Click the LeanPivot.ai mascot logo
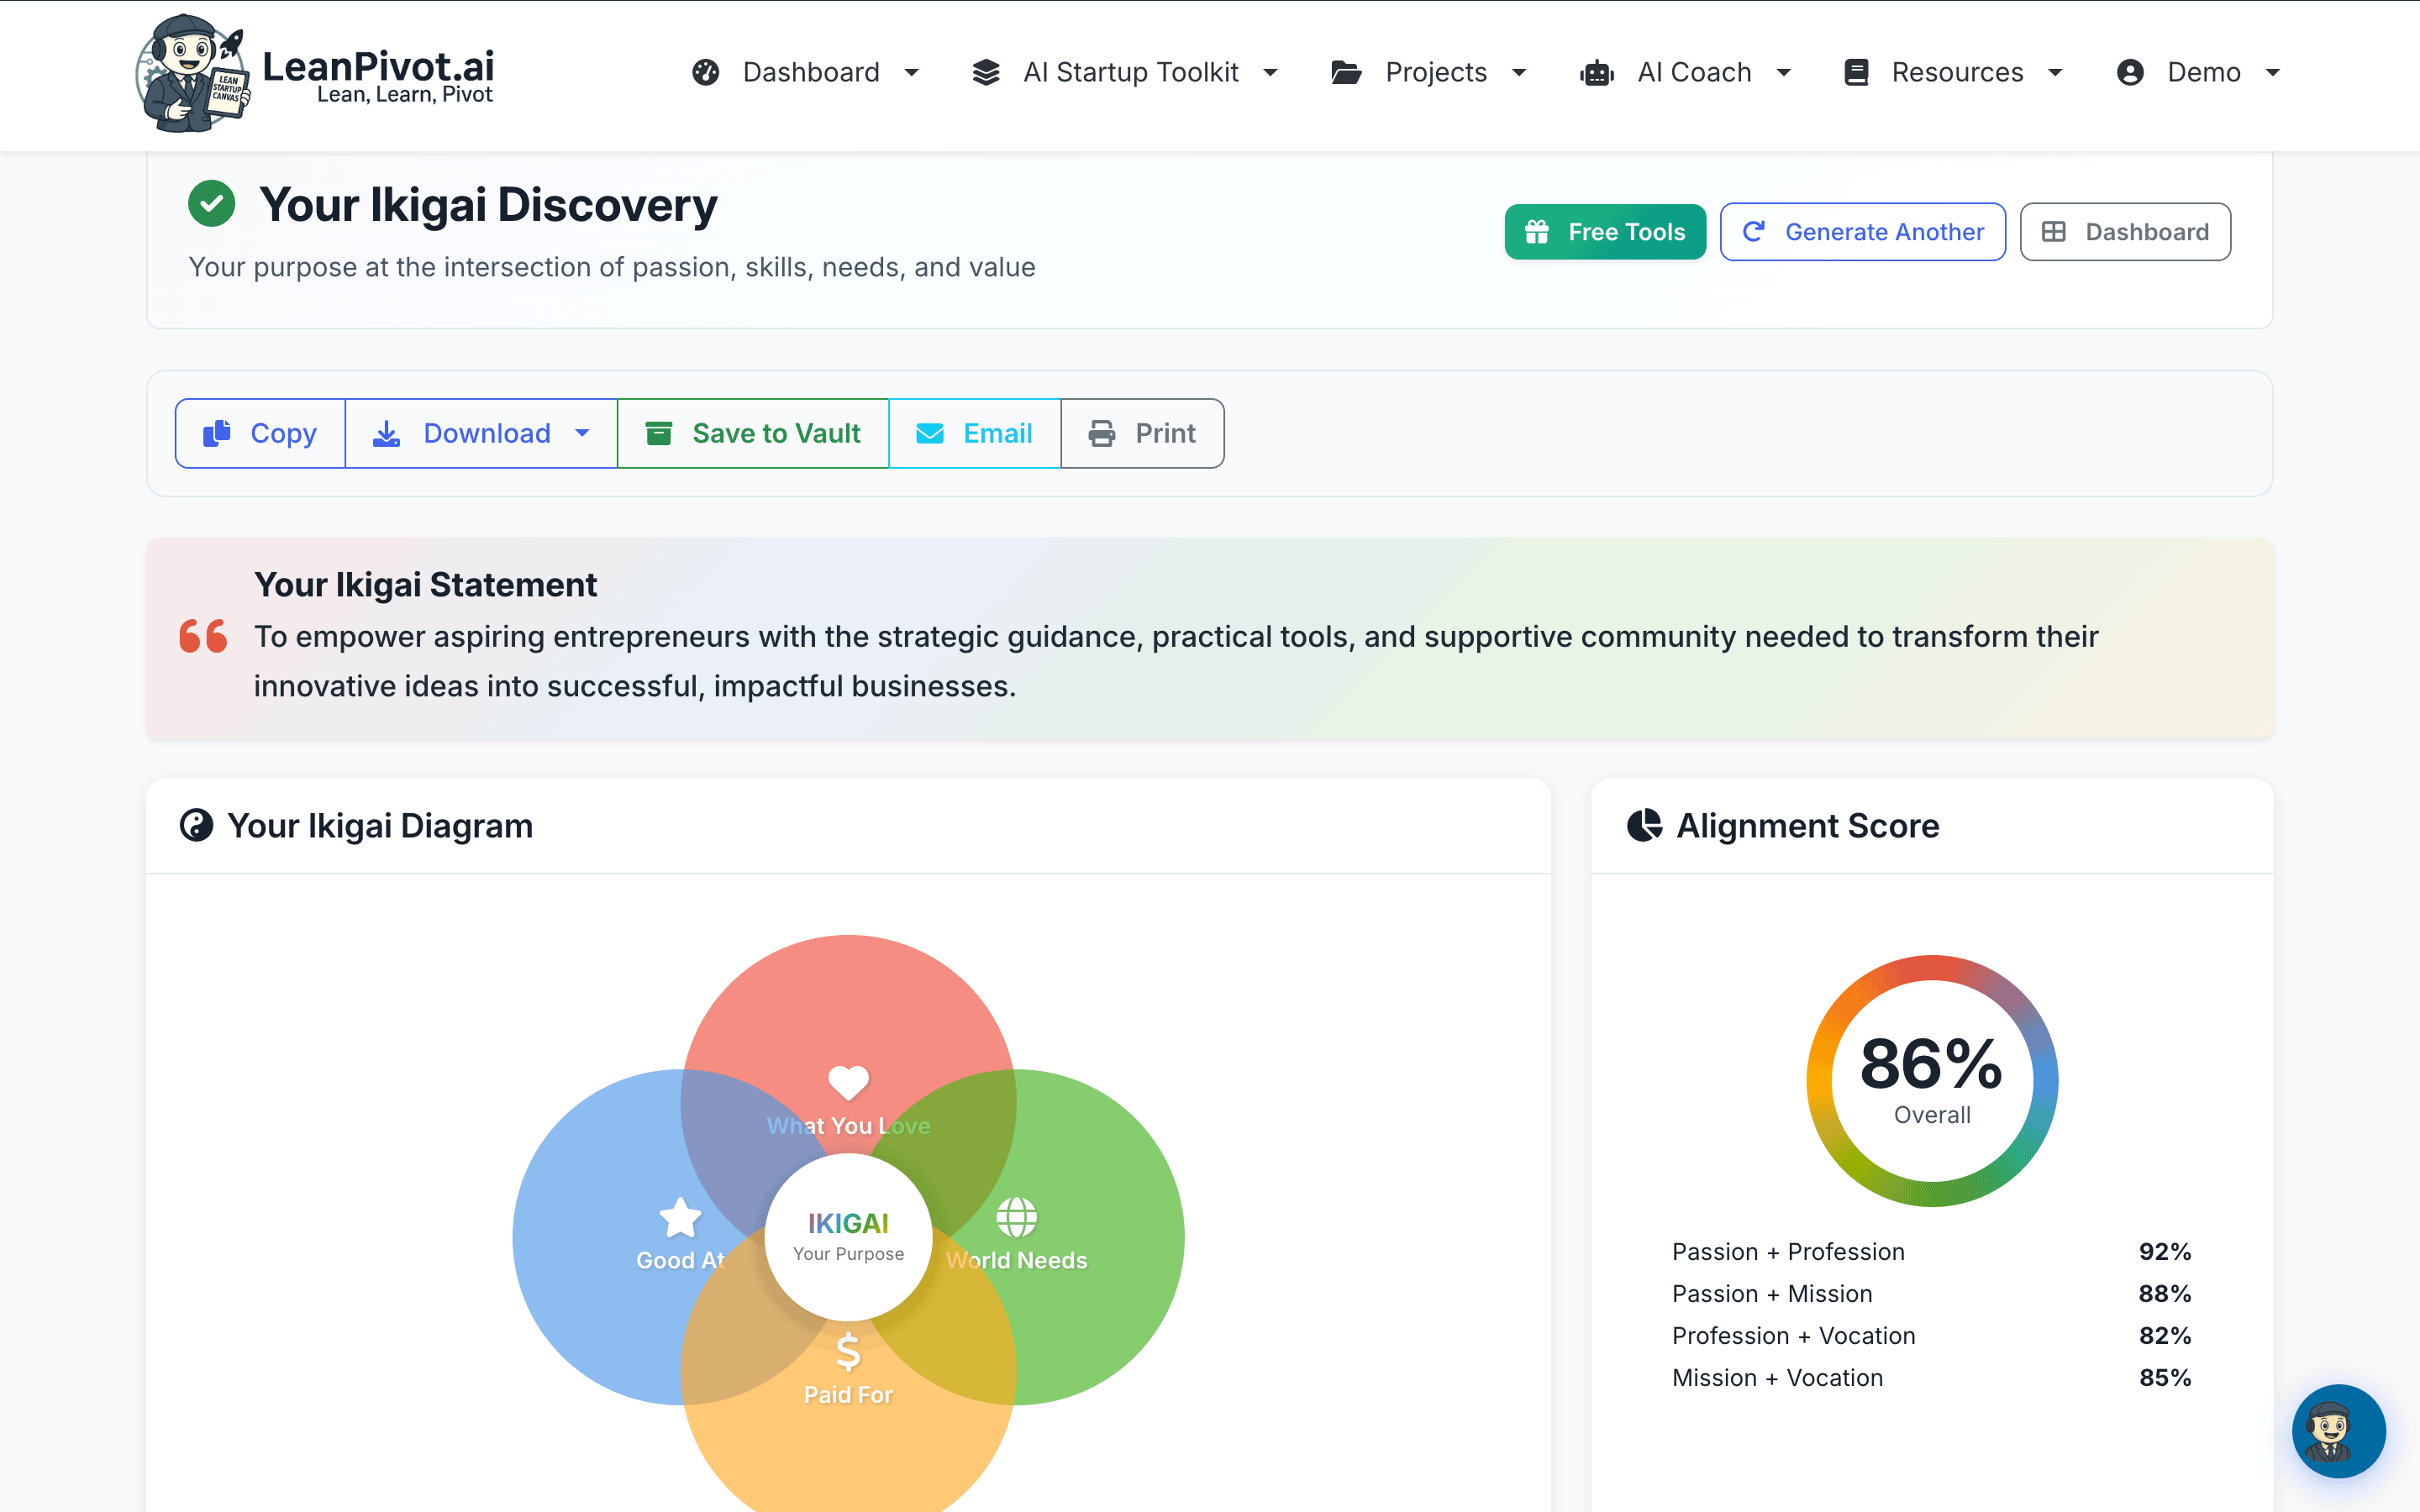This screenshot has width=2420, height=1512. [196, 72]
